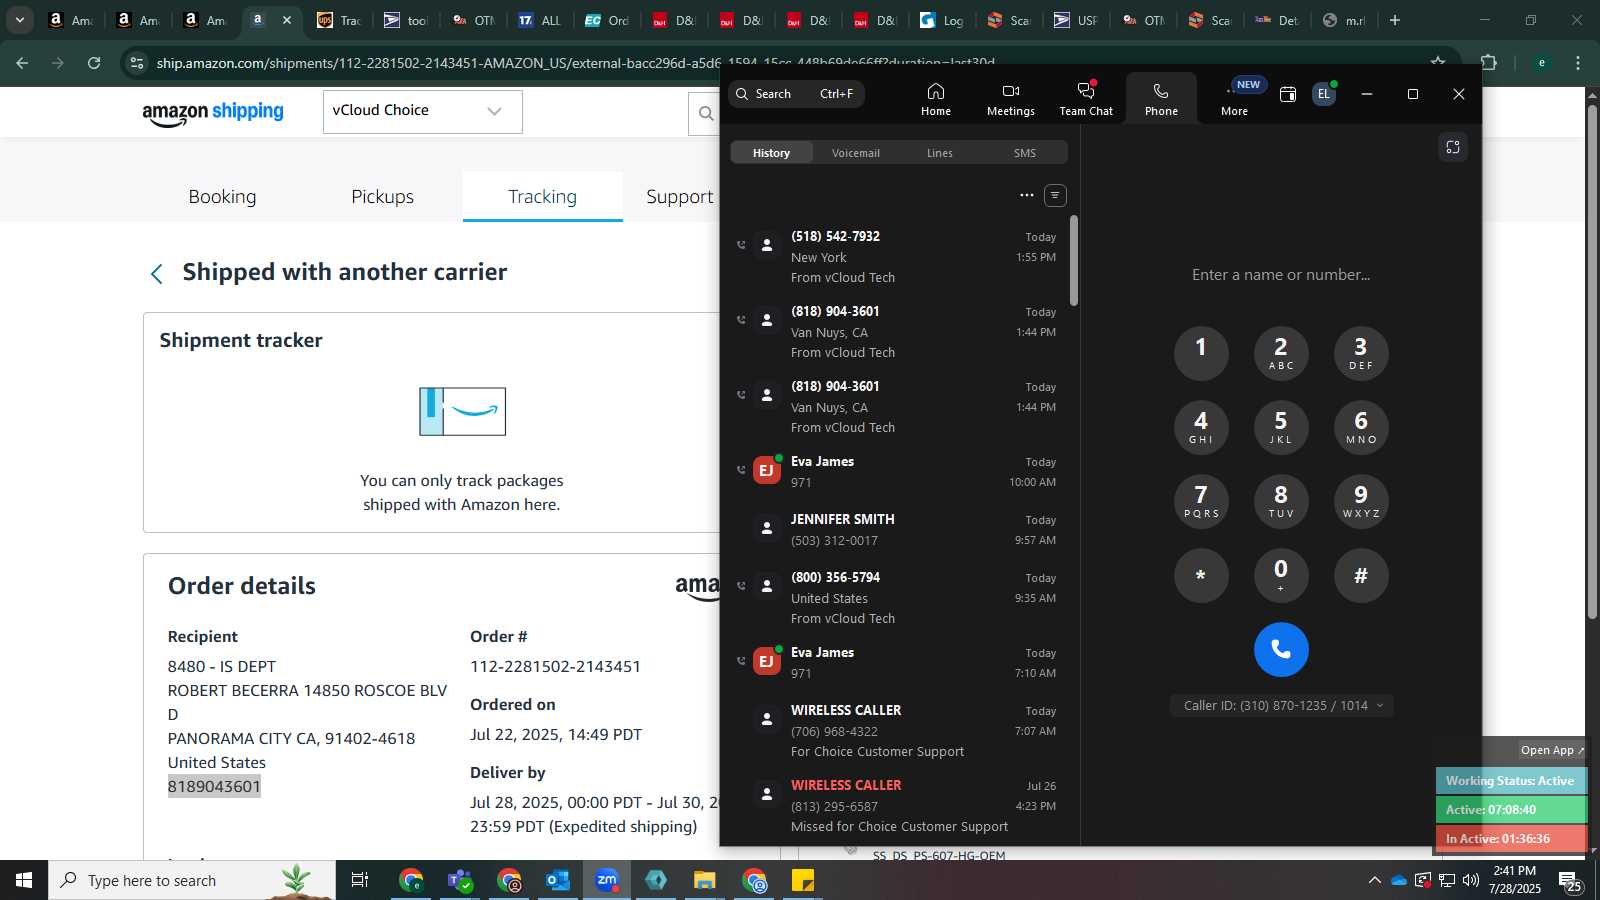Open the Home section in Zoom
This screenshot has width=1600, height=900.
pos(935,98)
